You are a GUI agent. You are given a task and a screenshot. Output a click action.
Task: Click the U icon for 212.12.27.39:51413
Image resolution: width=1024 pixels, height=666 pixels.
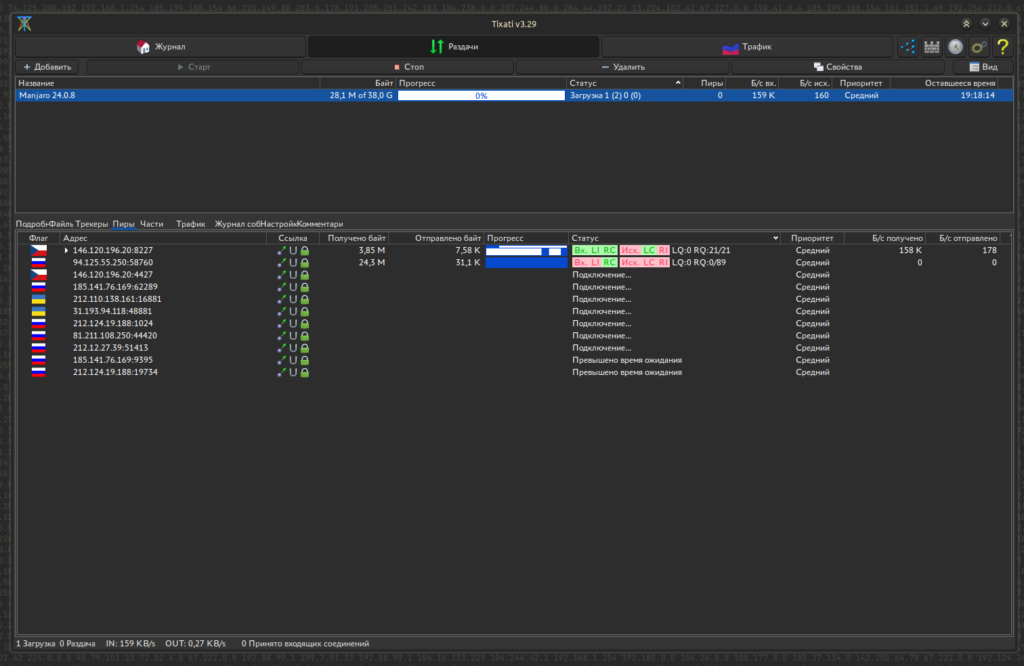tap(293, 348)
